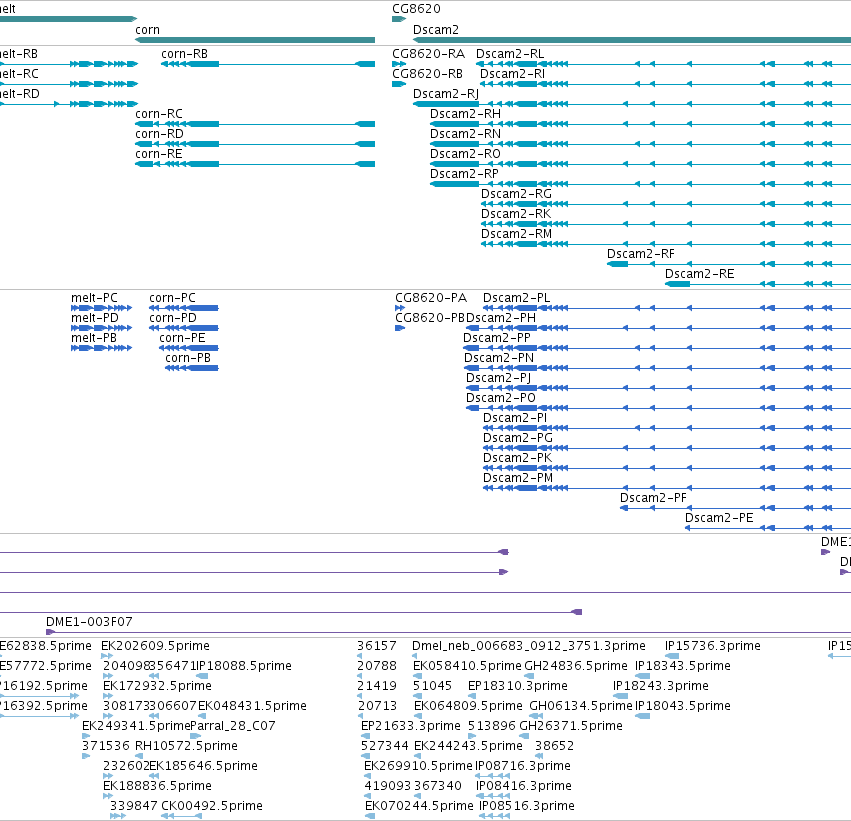Select the IP18088.5prime EST label
The width and height of the screenshot is (851, 821).
coord(244,666)
